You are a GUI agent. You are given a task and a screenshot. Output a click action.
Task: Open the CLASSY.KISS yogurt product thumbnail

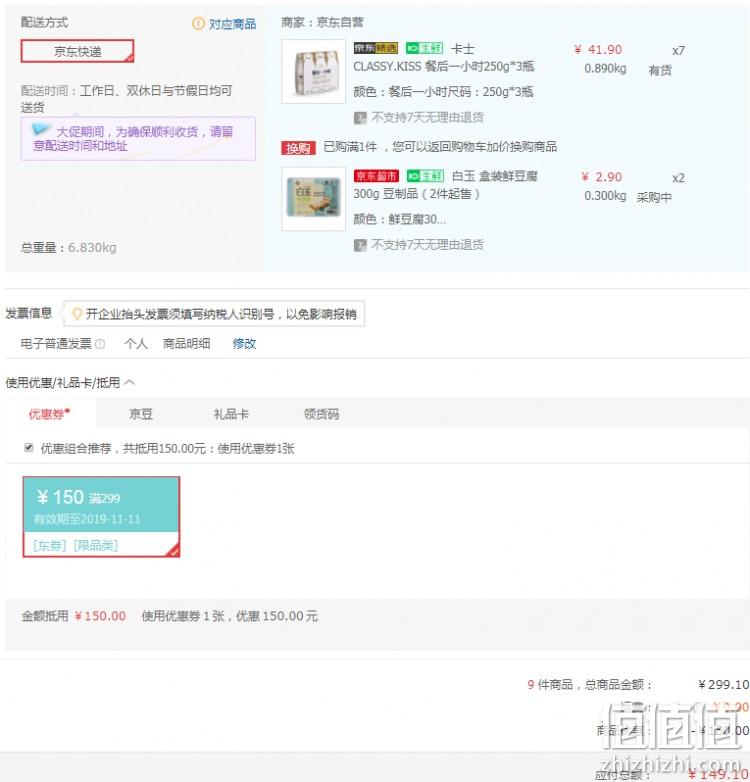click(x=314, y=71)
